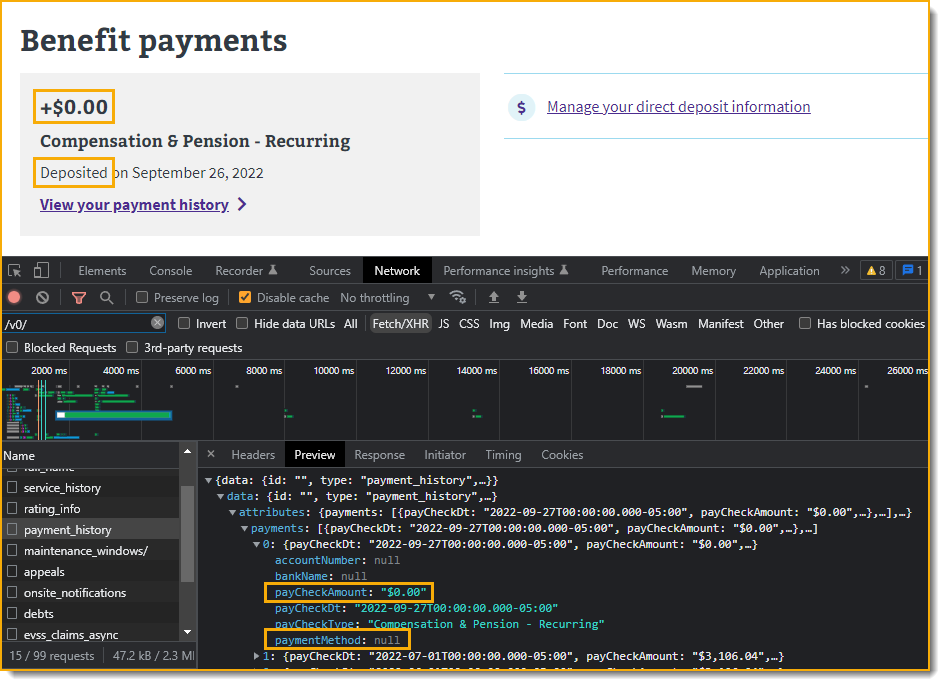Switch to Performance insights tab
Image resolution: width=945 pixels, height=686 pixels.
(x=505, y=271)
